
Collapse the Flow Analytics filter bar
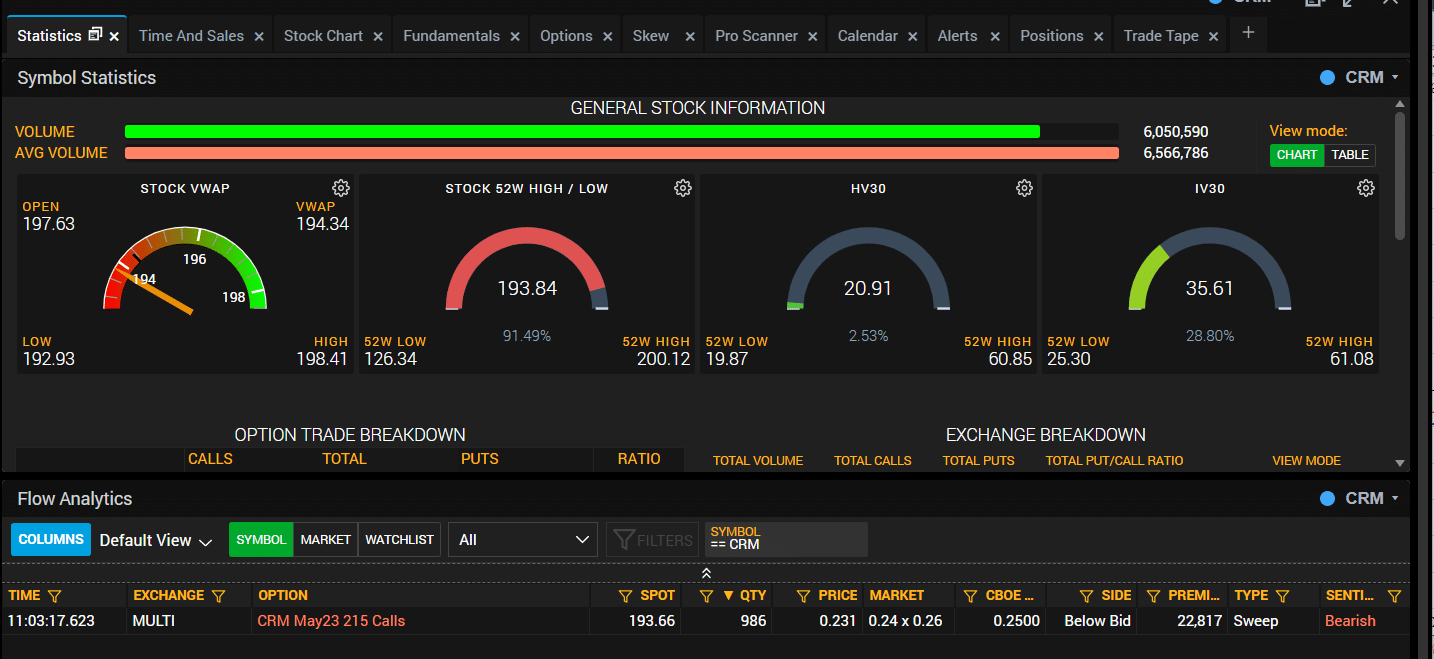pos(706,573)
